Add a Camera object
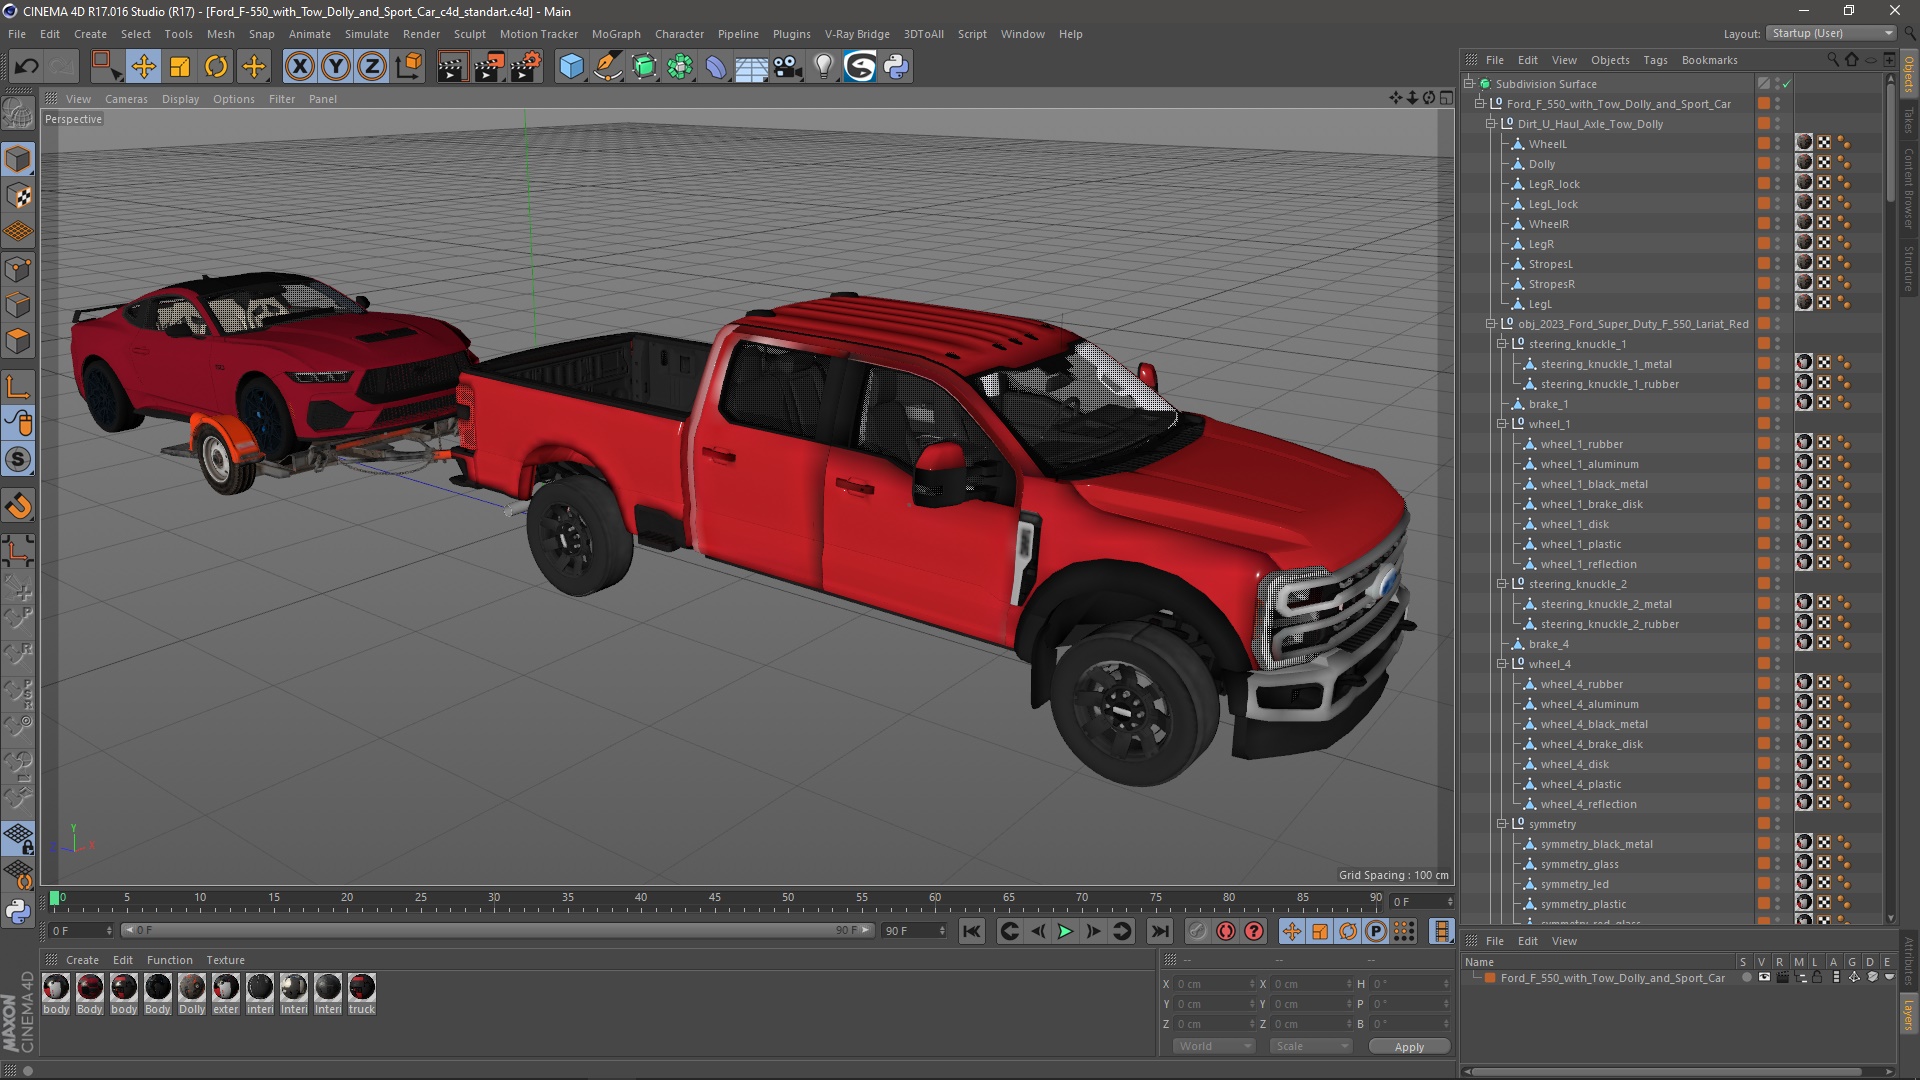1920x1080 pixels. [x=788, y=67]
